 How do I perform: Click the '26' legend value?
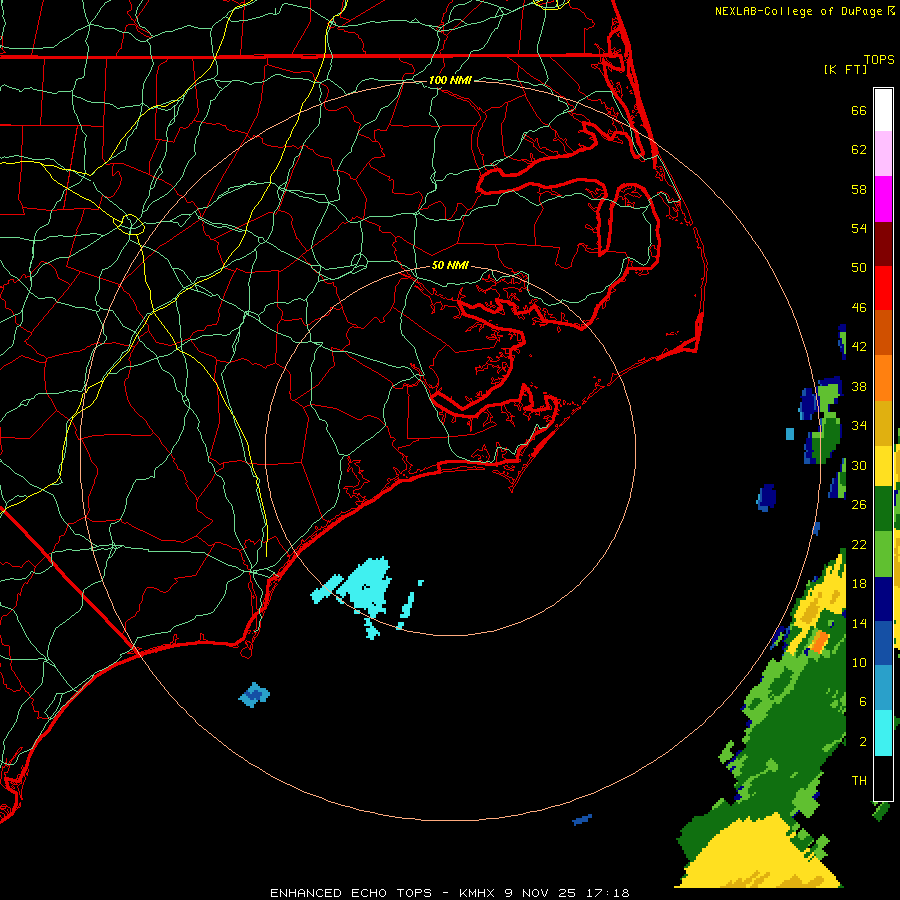pos(859,505)
